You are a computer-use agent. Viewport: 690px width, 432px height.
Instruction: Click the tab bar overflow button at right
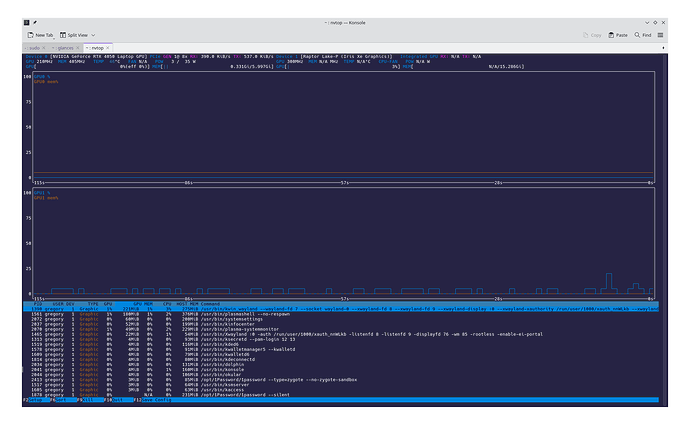[663, 48]
